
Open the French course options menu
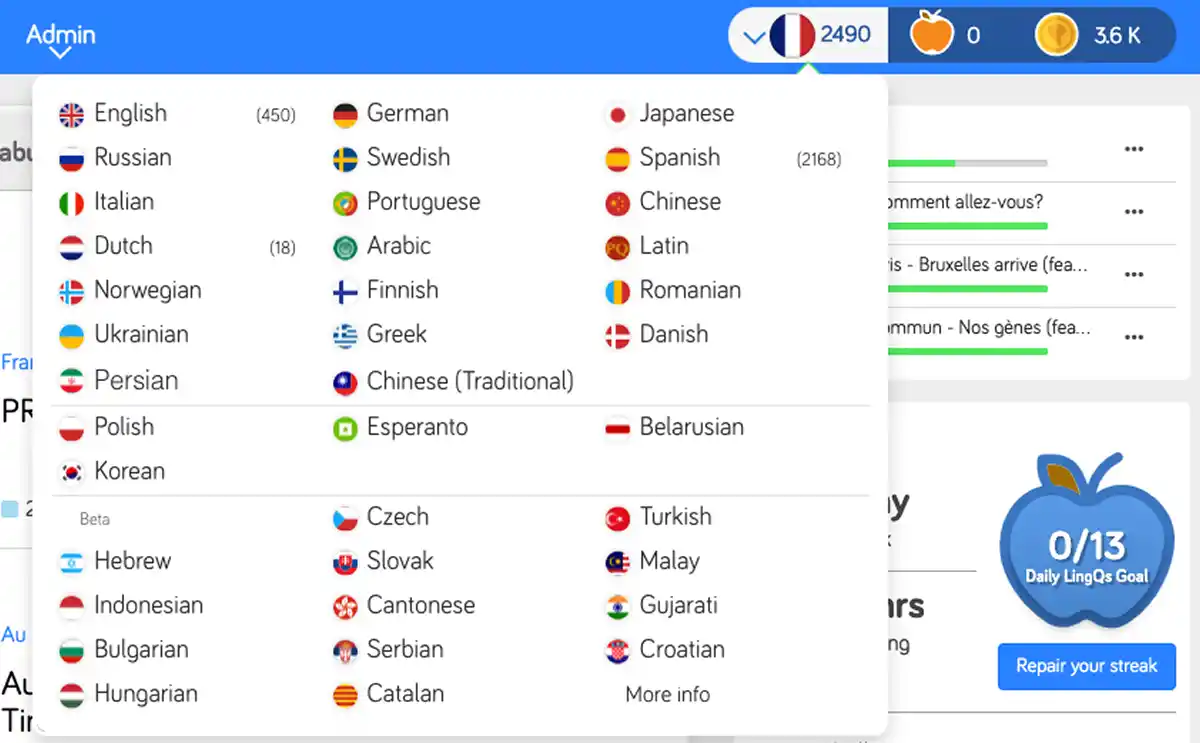(1134, 149)
